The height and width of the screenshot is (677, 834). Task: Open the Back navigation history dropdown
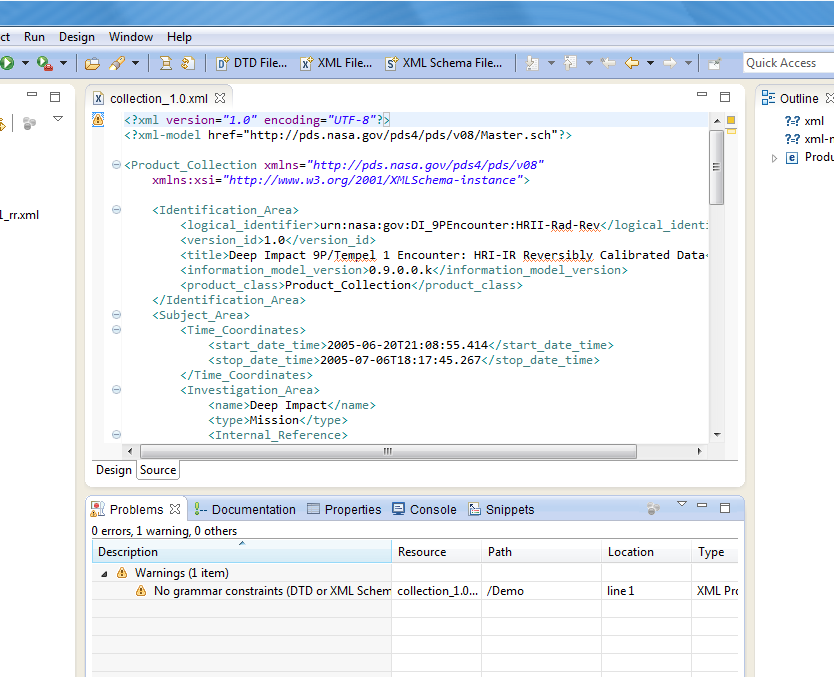click(x=650, y=63)
